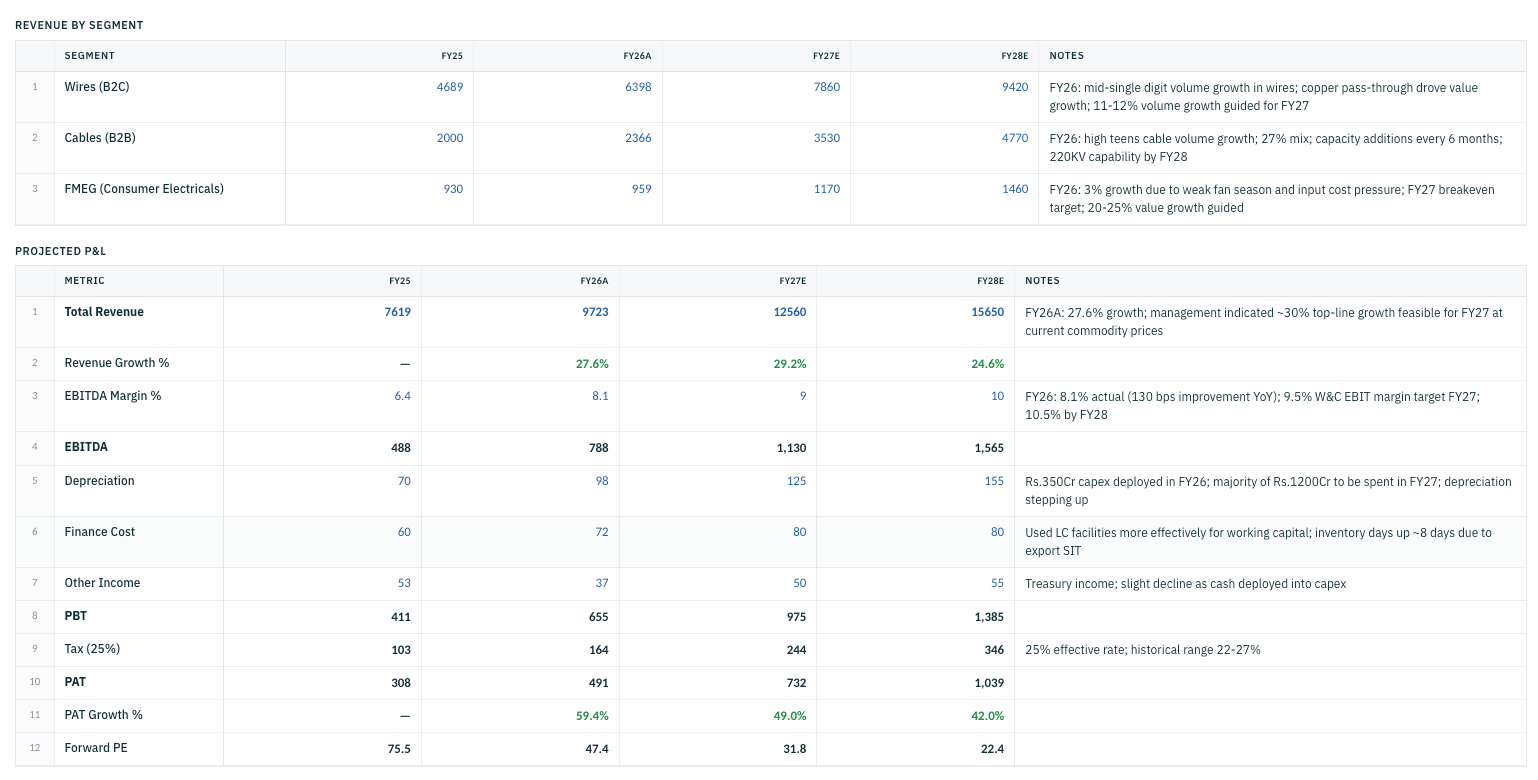Image resolution: width=1538 pixels, height=780 pixels.
Task: Click Forward PE FY28E value 22.4
Action: (x=993, y=749)
